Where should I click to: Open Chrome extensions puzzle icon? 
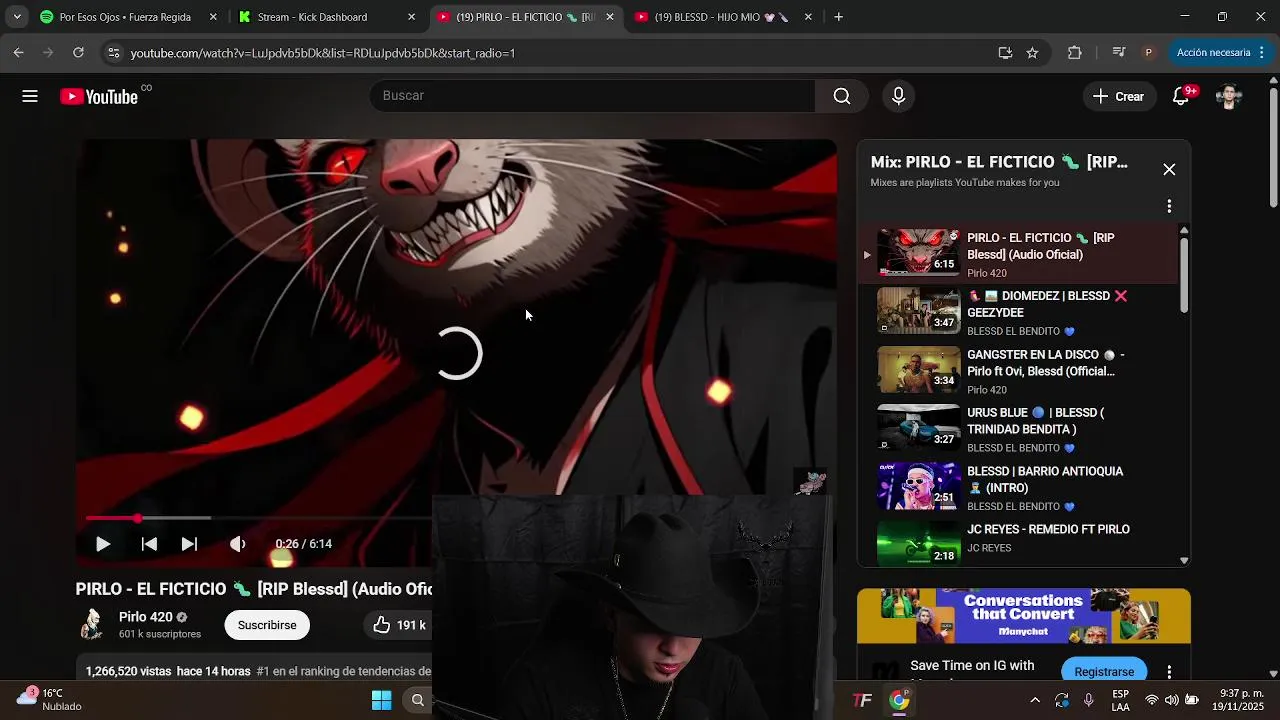pyautogui.click(x=1075, y=53)
